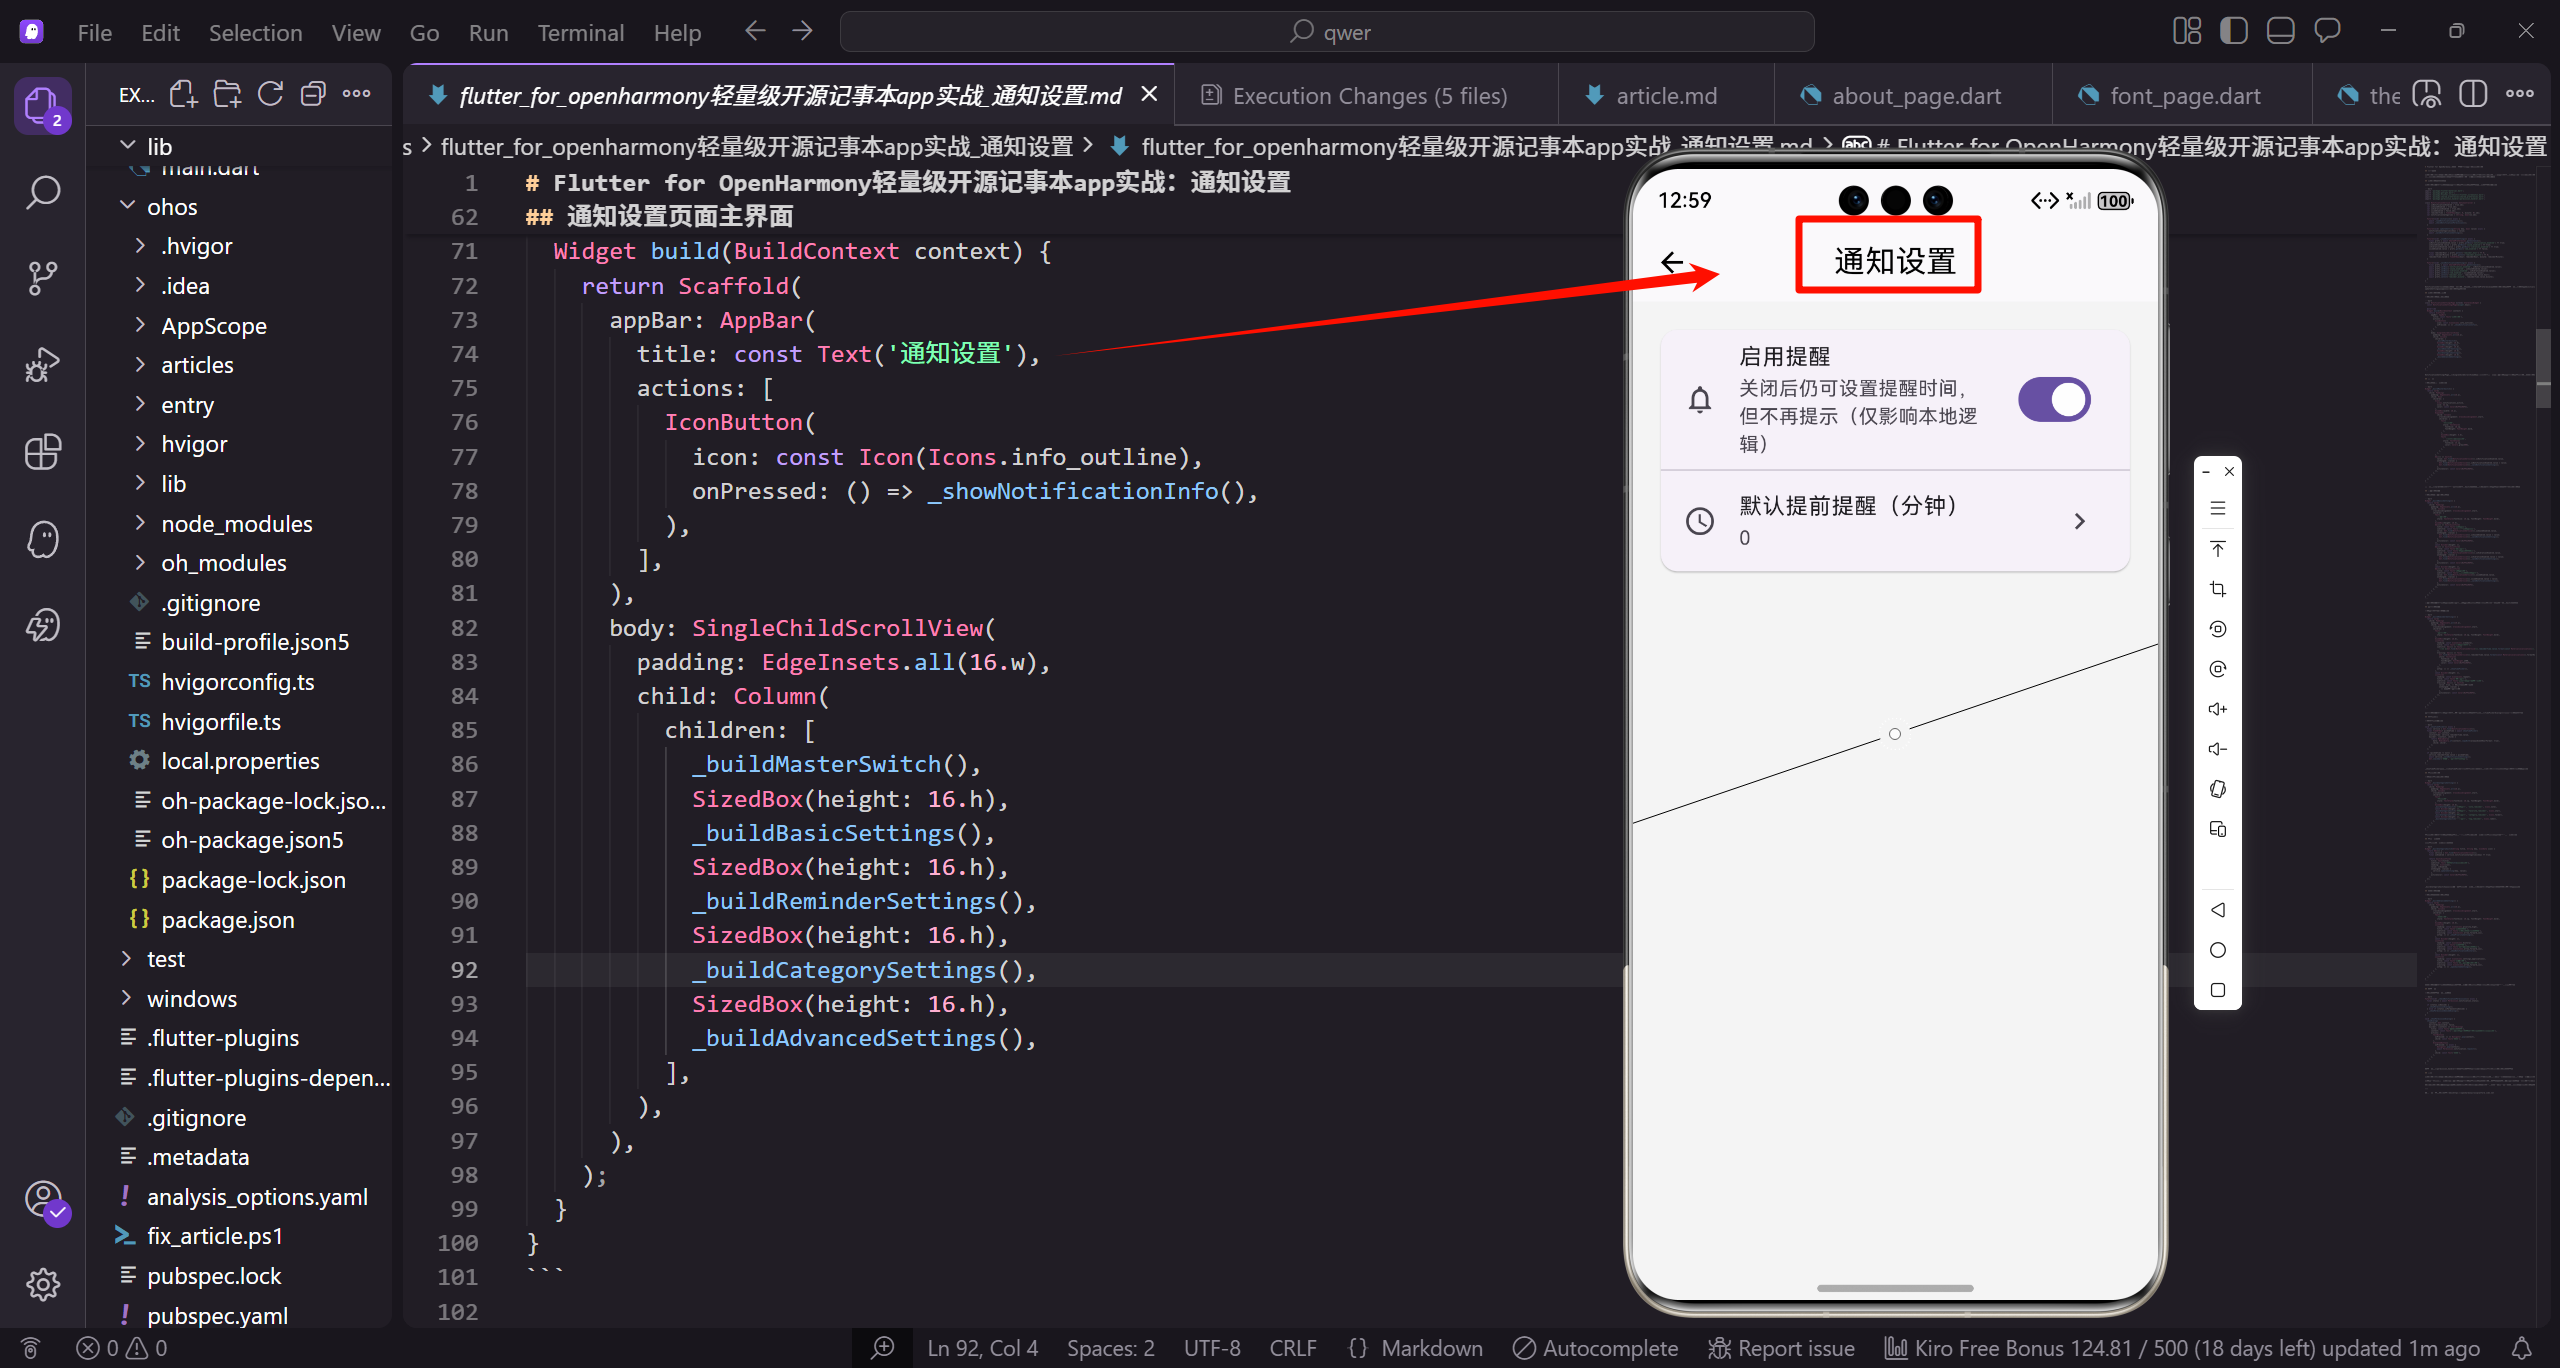Open pubspec.yaml in Explorer
The image size is (2560, 1368).
click(218, 1315)
